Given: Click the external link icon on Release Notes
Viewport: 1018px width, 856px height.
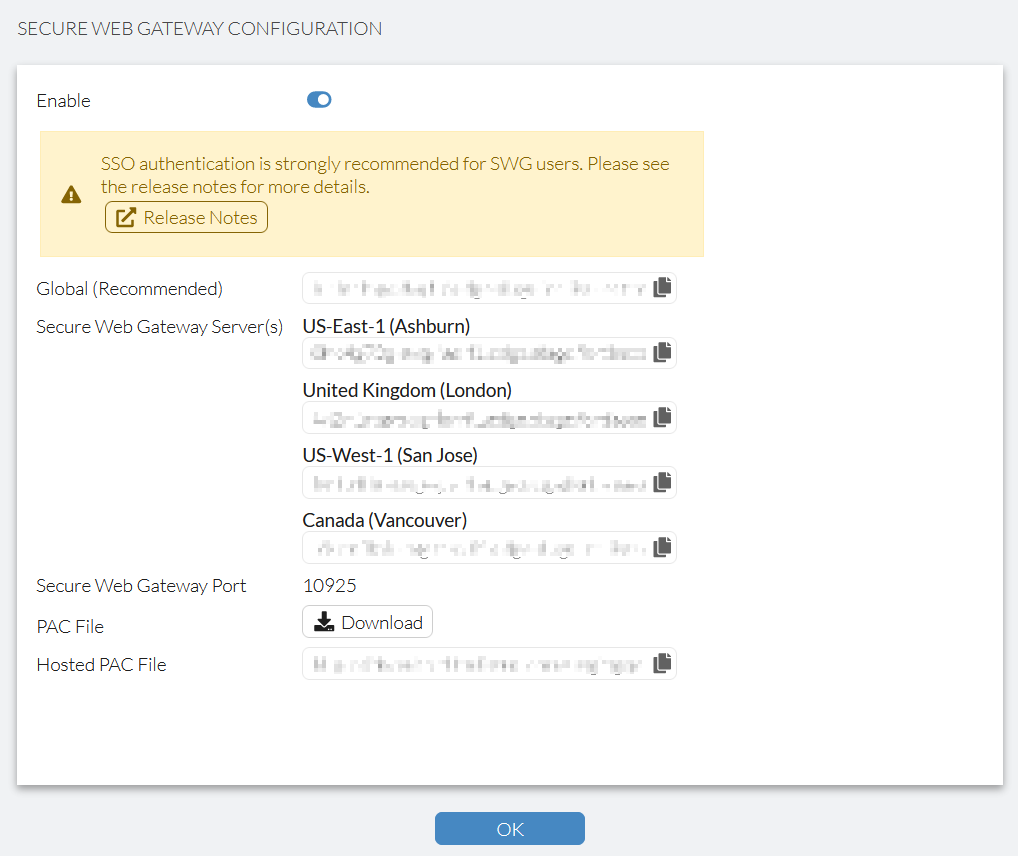Looking at the screenshot, I should pyautogui.click(x=124, y=216).
